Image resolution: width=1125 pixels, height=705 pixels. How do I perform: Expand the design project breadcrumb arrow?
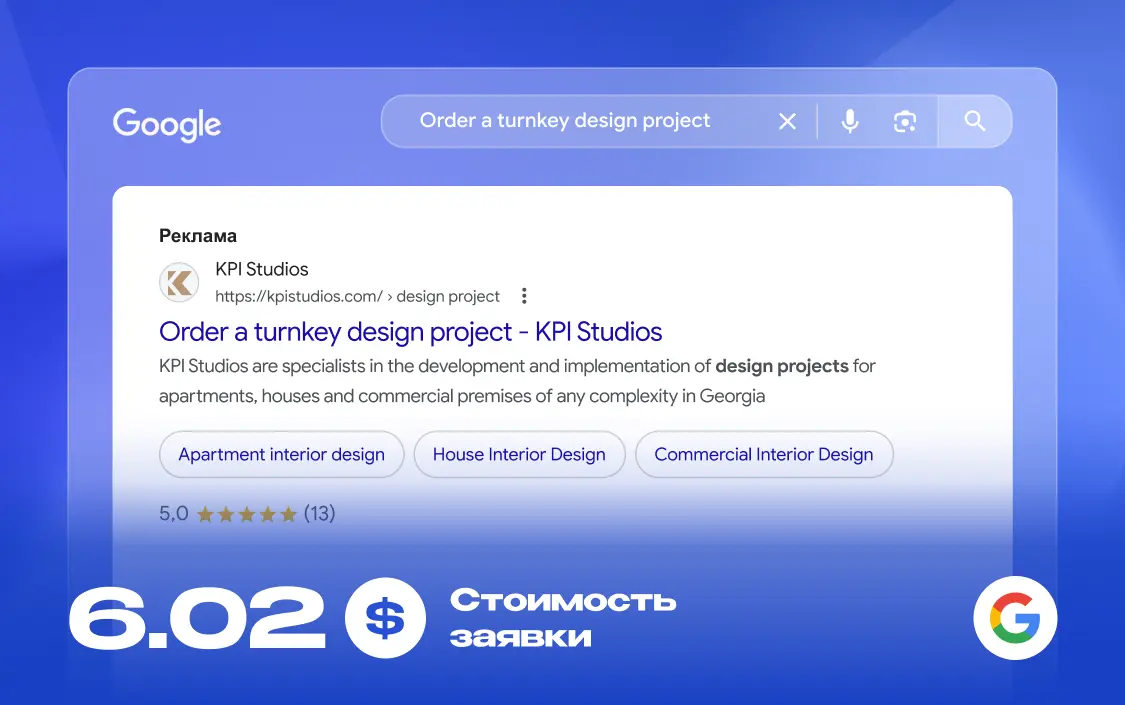click(x=392, y=296)
